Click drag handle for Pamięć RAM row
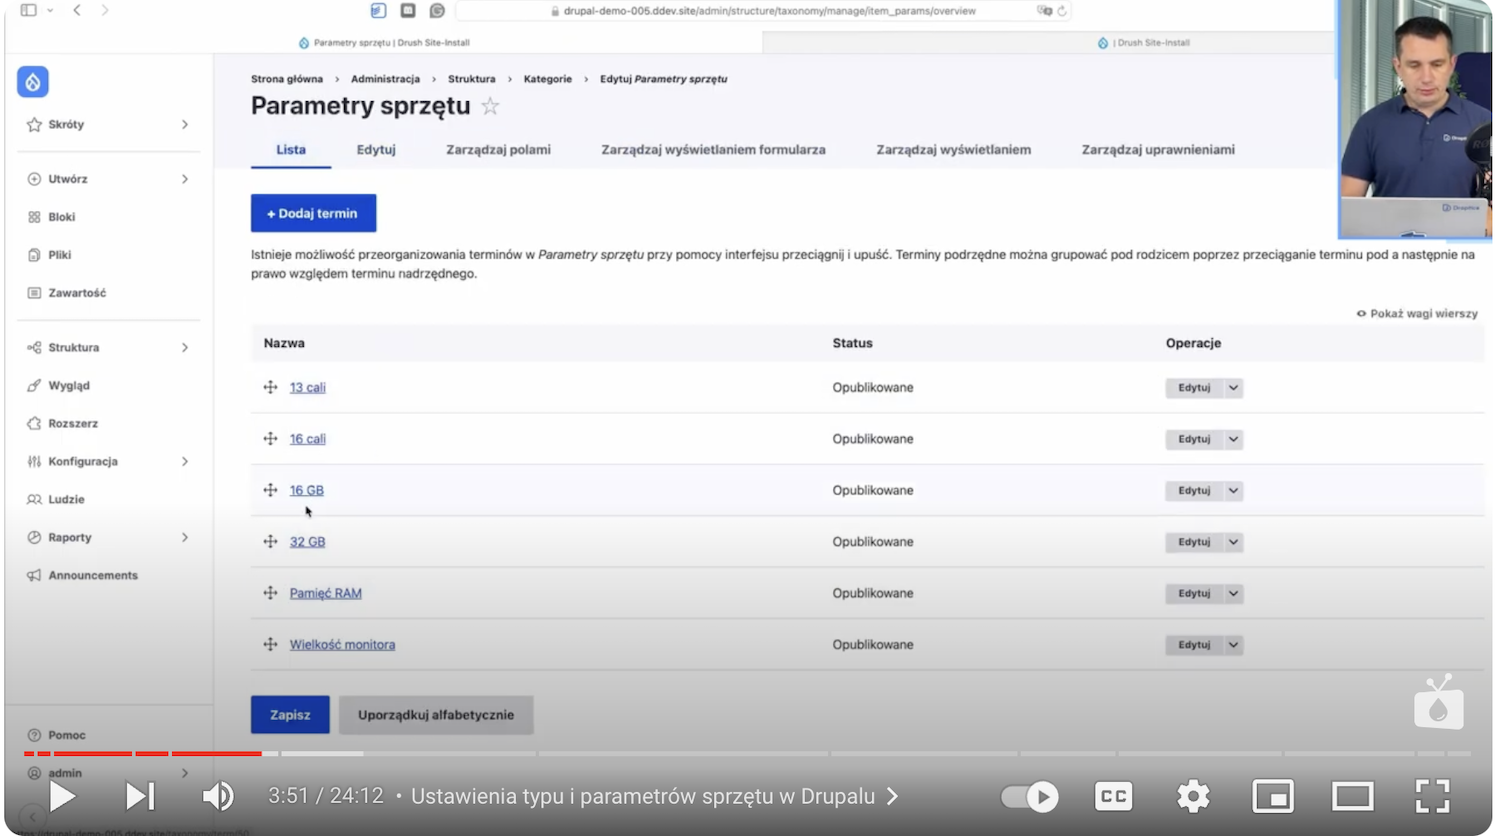 click(270, 593)
